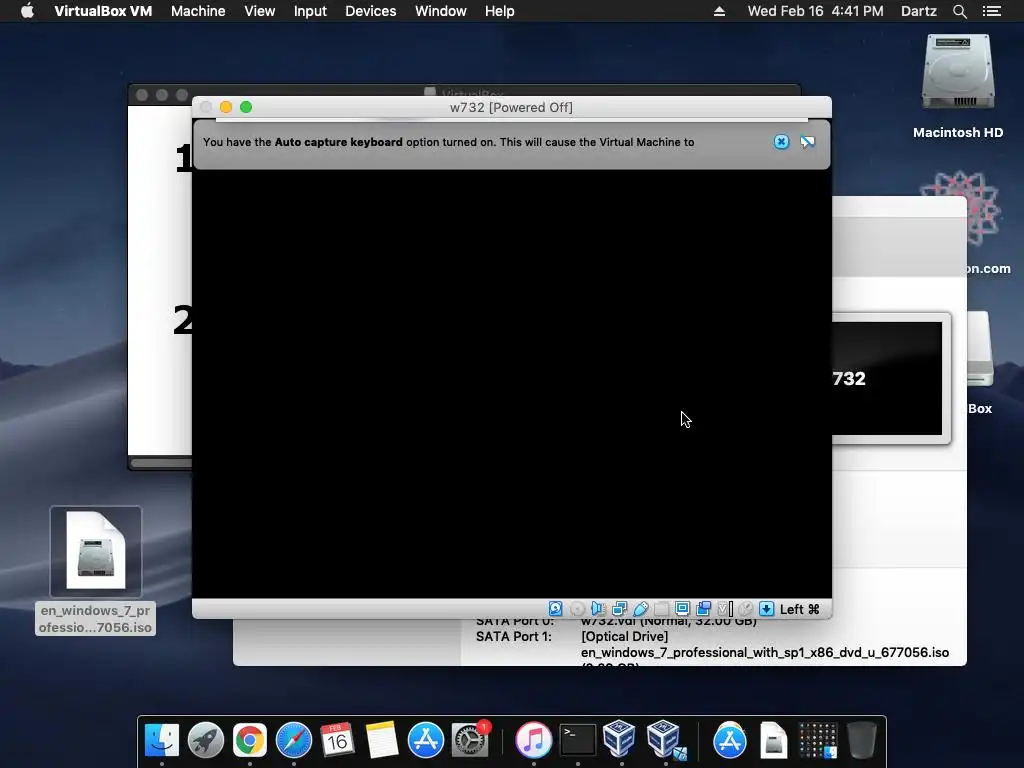Image resolution: width=1024 pixels, height=768 pixels.
Task: Dismiss the Auto capture keyboard notification
Action: pos(781,142)
